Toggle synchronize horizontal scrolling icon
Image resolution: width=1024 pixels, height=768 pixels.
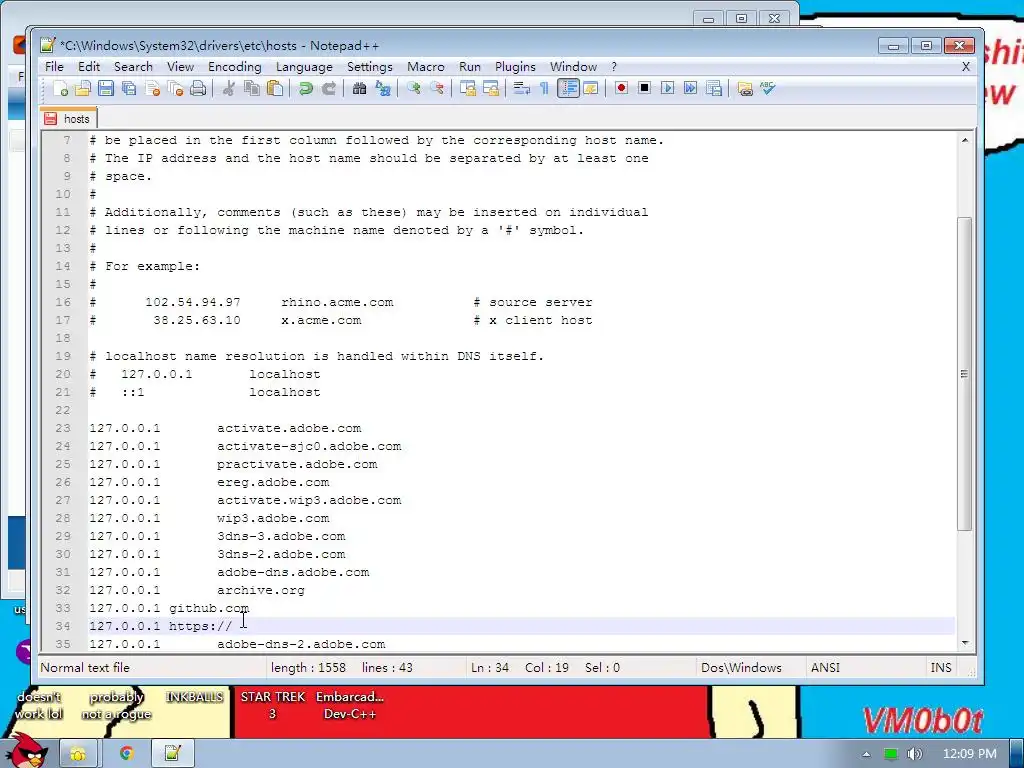coord(490,89)
